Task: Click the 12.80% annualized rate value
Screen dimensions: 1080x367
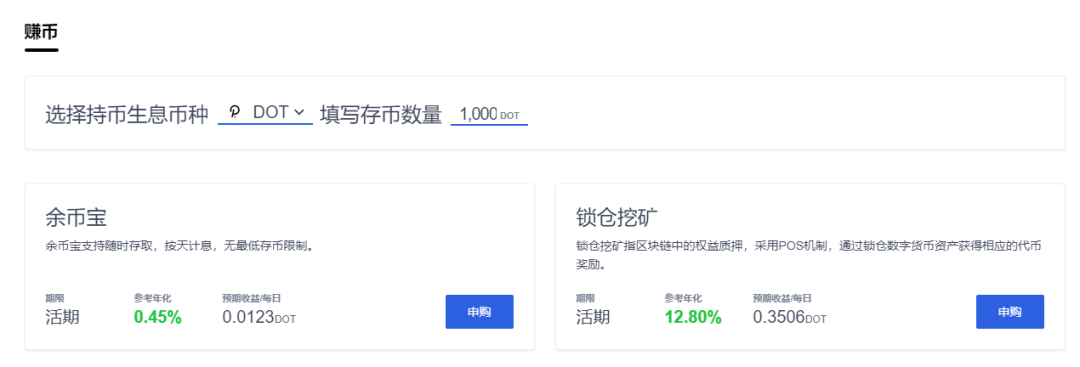Action: click(693, 317)
